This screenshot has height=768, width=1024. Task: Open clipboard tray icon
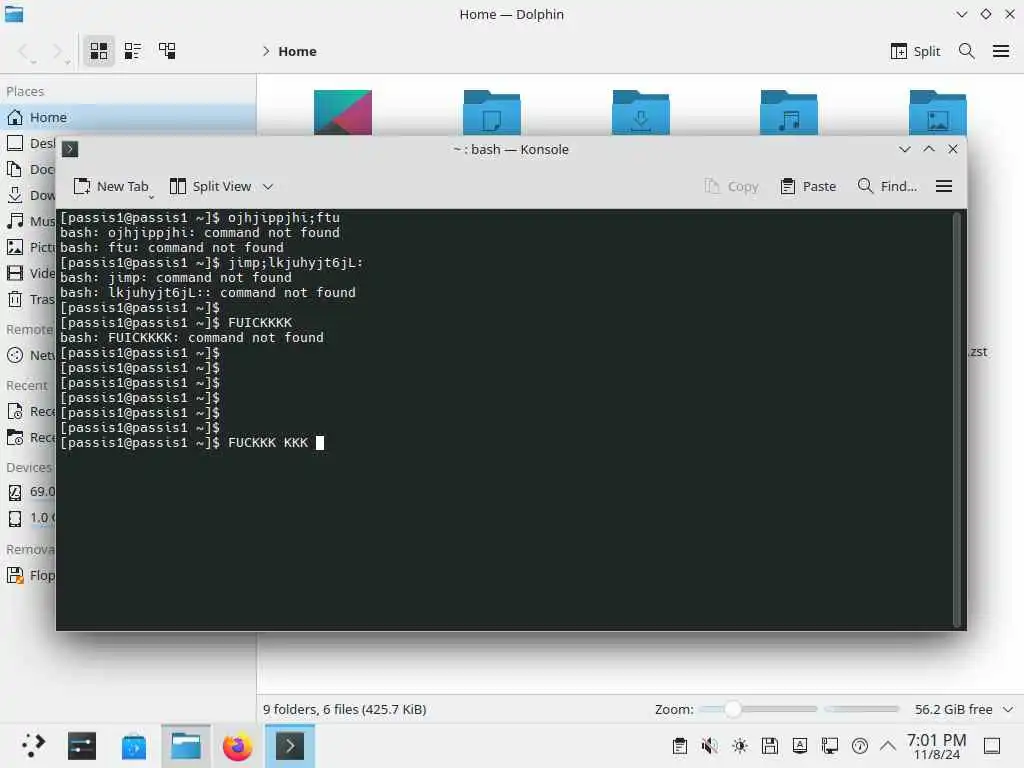coord(680,746)
